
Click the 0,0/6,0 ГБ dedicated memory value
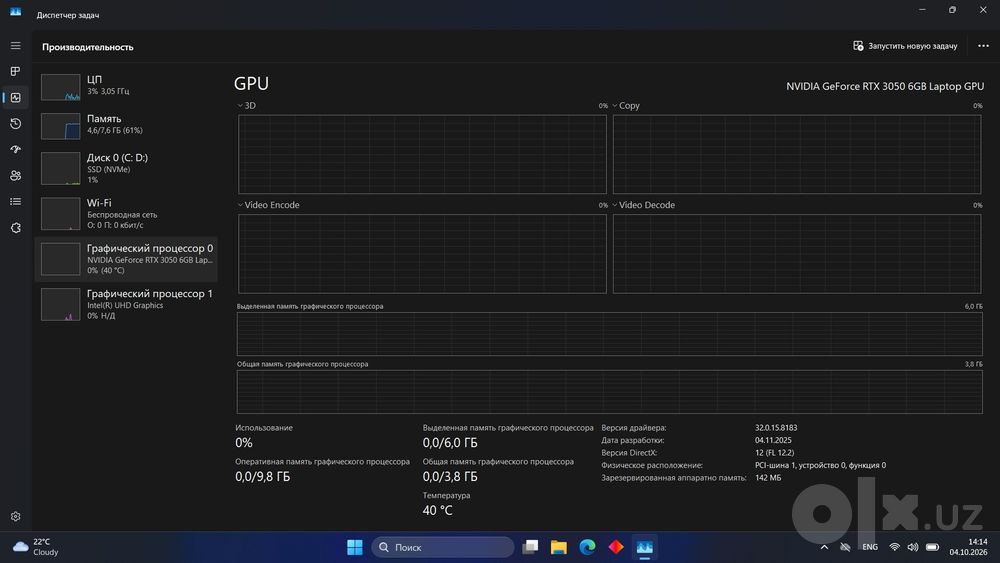[450, 442]
